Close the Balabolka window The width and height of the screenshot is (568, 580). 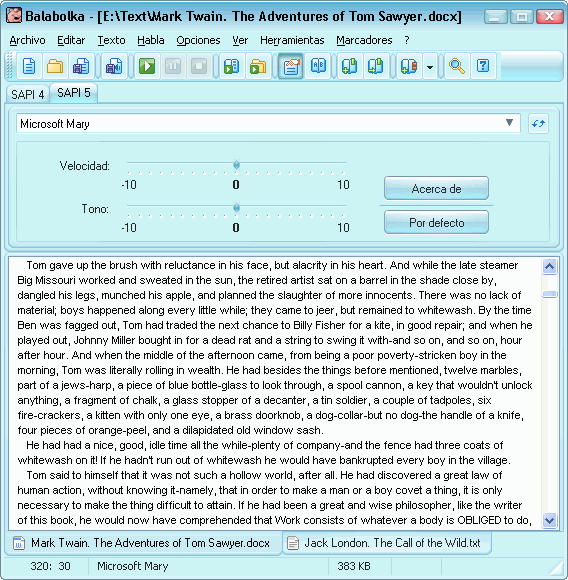click(549, 17)
